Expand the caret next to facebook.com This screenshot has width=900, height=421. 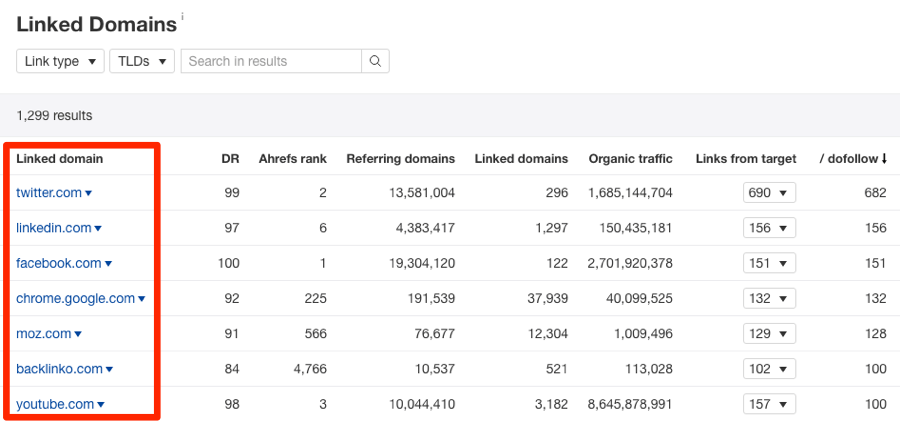[108, 264]
